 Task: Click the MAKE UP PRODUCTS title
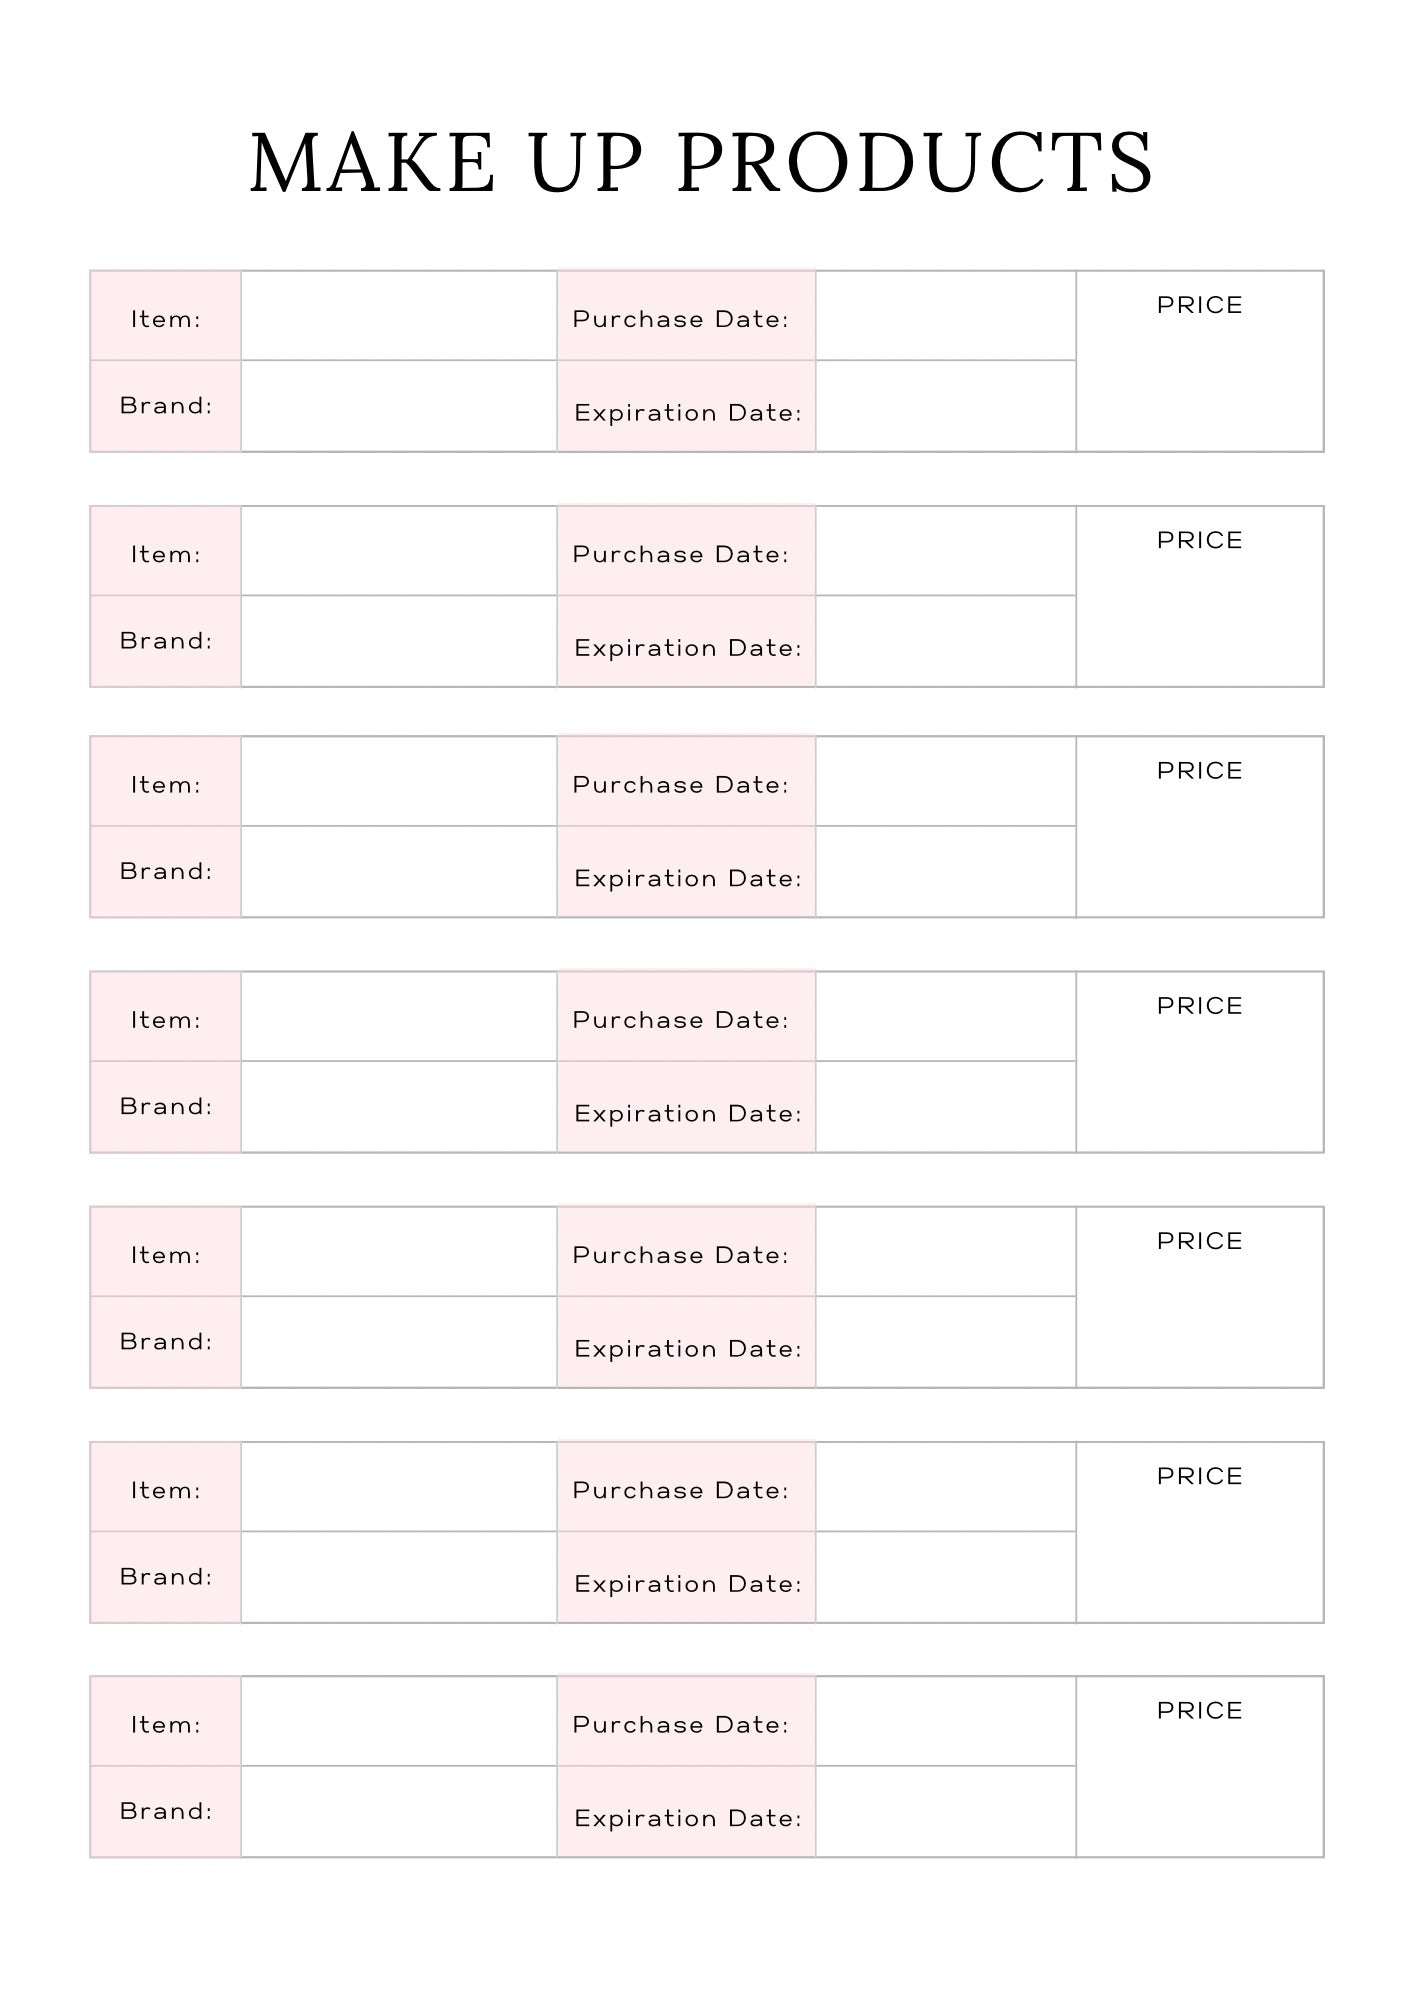tap(702, 162)
